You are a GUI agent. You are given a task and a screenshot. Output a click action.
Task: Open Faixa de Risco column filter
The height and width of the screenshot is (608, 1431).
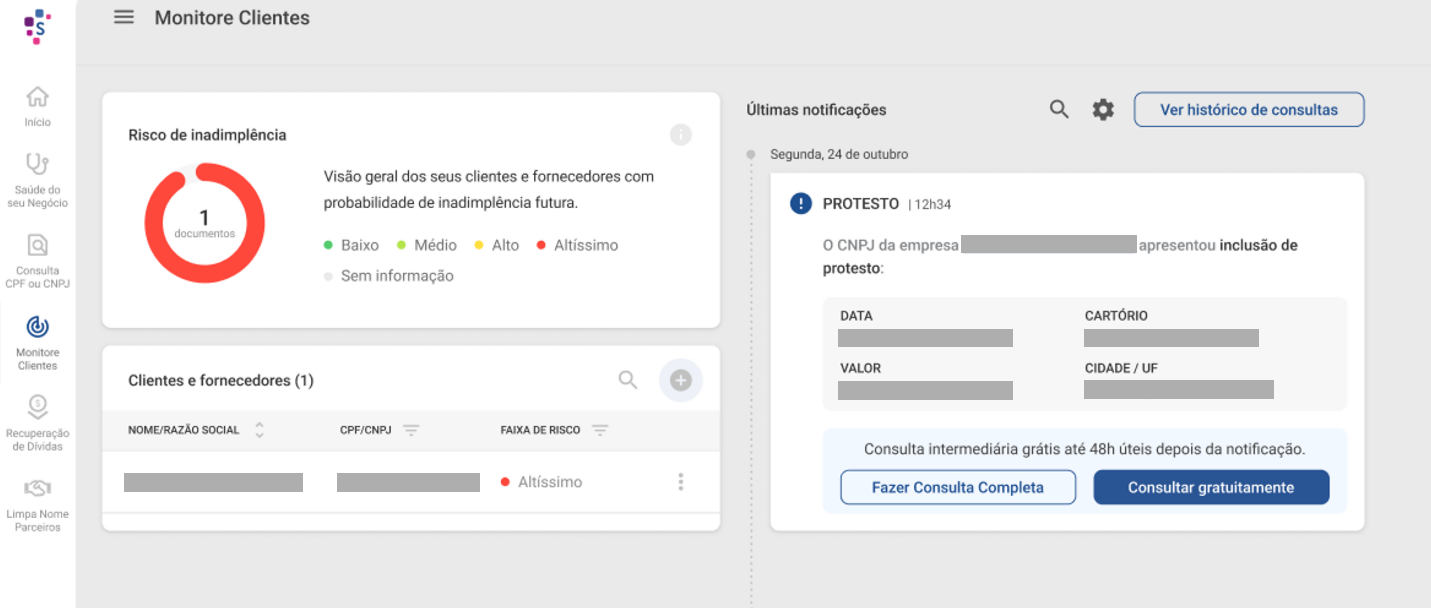point(600,430)
